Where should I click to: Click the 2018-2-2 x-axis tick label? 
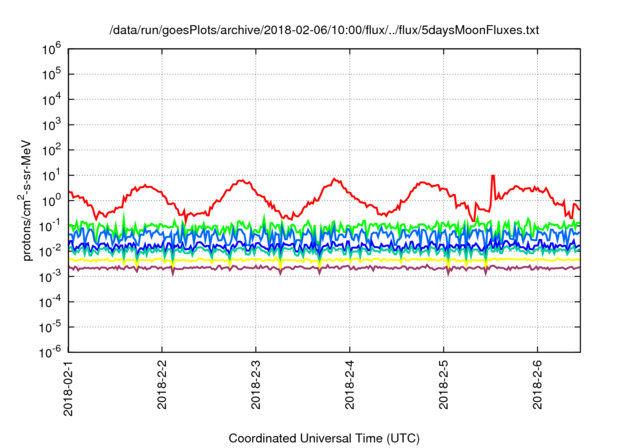(162, 384)
